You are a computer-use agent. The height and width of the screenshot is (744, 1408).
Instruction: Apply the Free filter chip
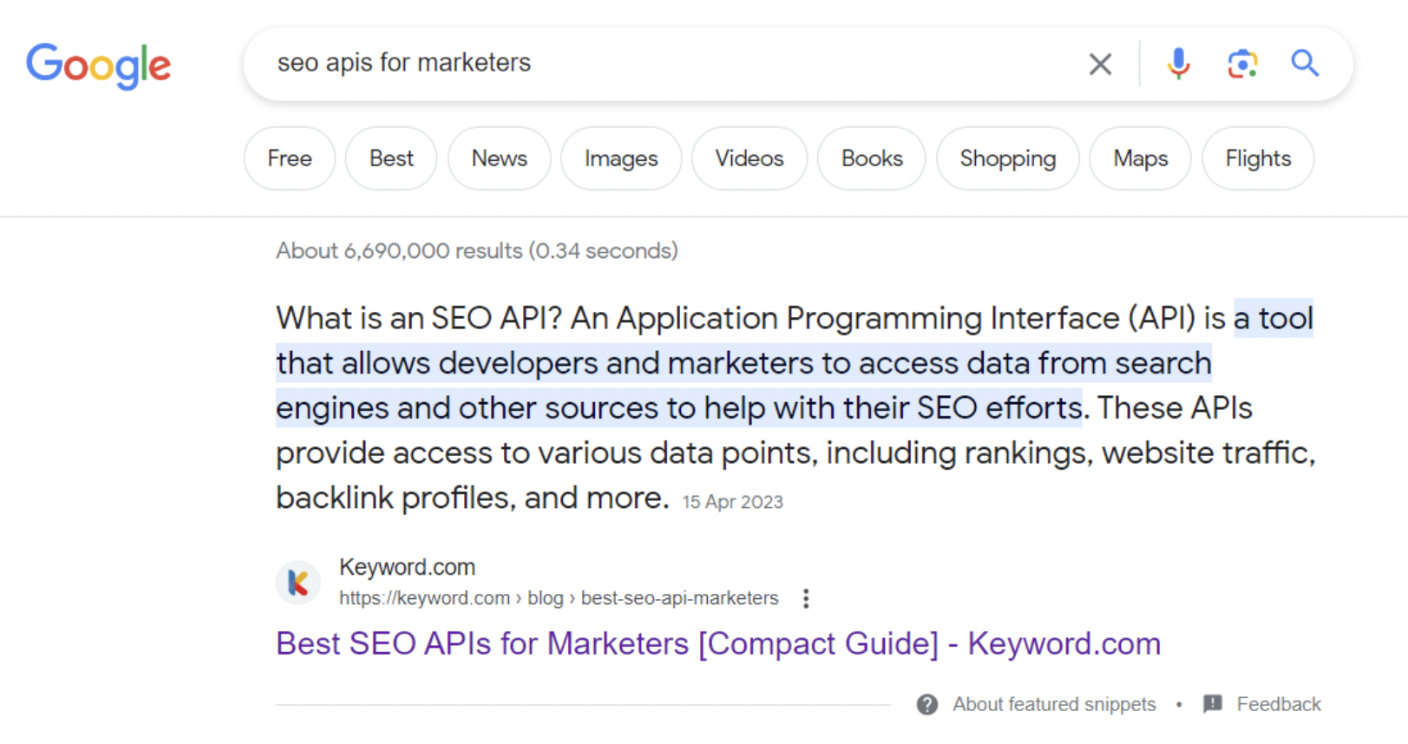(x=289, y=158)
